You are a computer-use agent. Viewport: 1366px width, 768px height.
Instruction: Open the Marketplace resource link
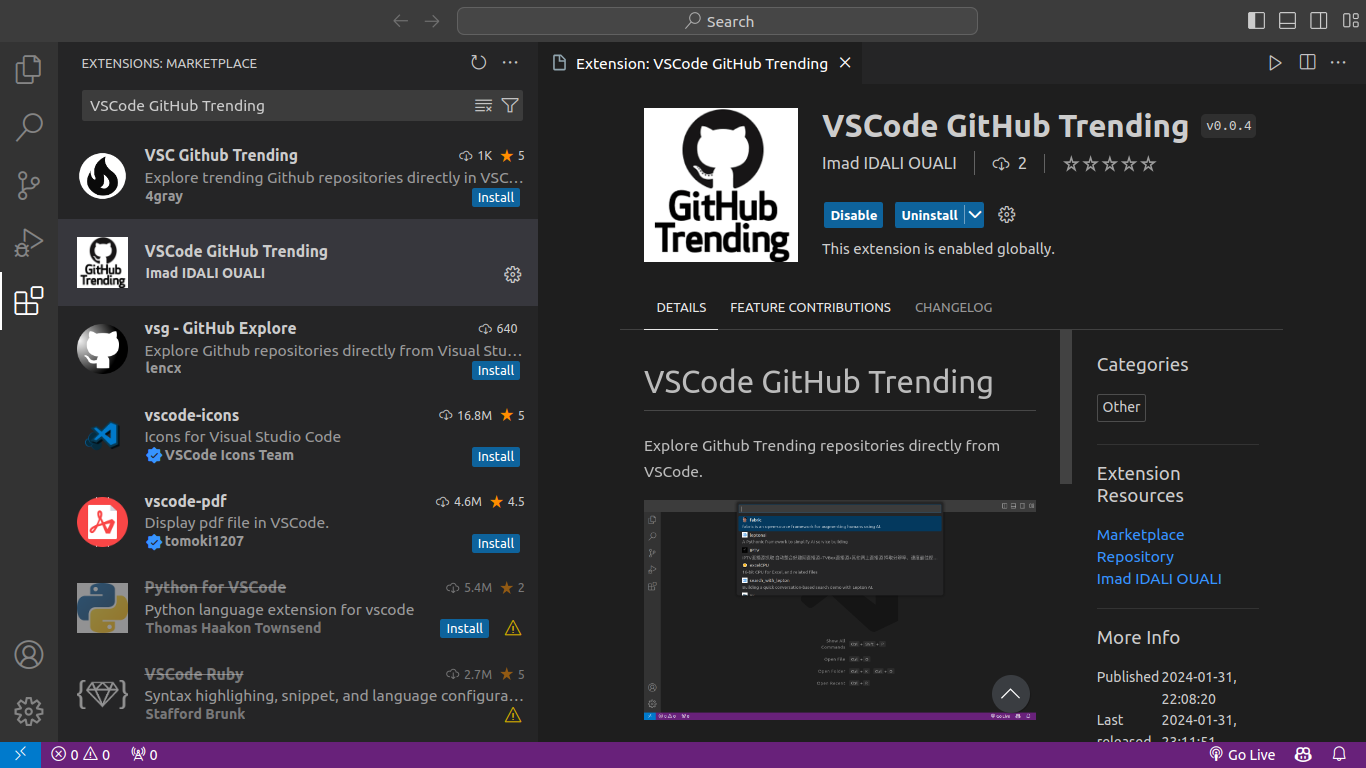(1140, 535)
